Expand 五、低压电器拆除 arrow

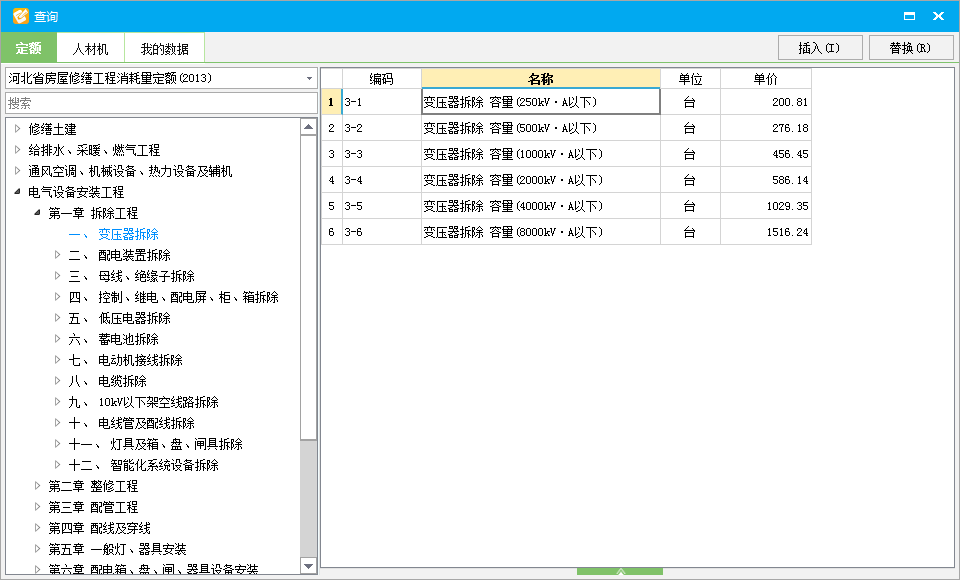pyautogui.click(x=58, y=317)
